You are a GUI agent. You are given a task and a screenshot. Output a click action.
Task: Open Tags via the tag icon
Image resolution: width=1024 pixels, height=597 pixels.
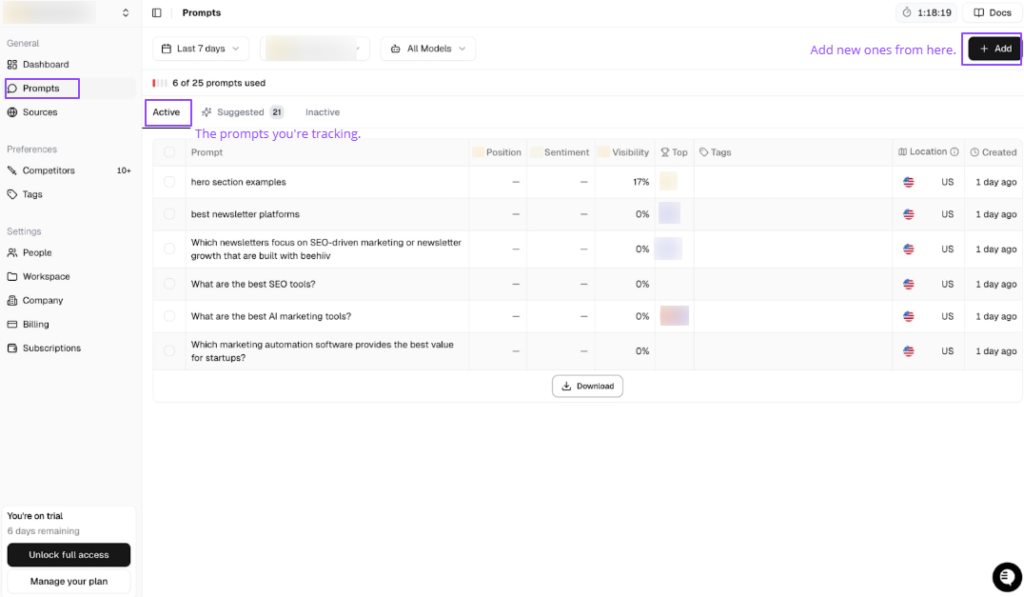coord(12,195)
